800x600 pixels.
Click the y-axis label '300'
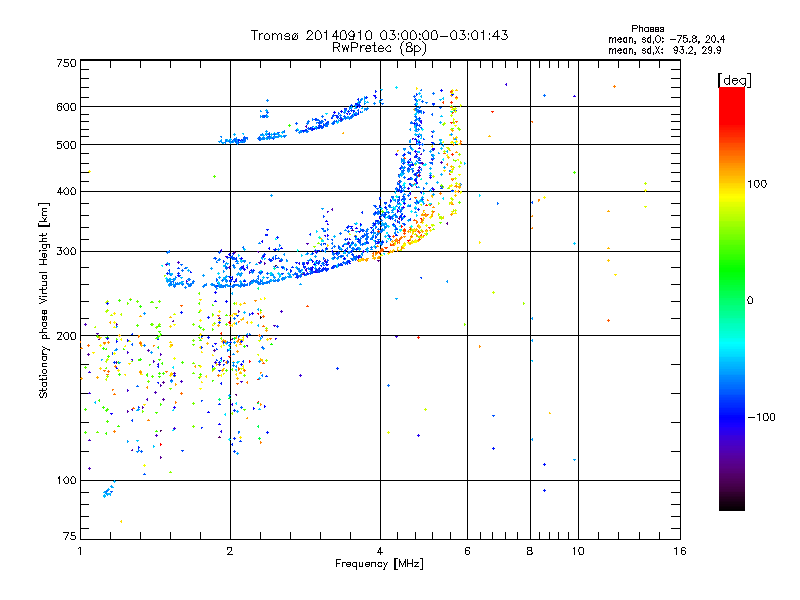tap(66, 252)
